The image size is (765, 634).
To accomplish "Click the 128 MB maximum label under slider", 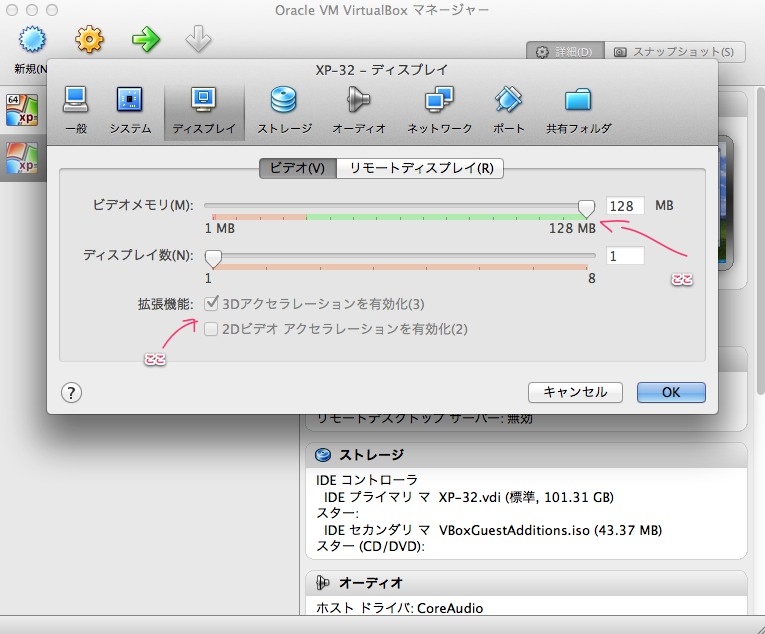I will point(572,228).
